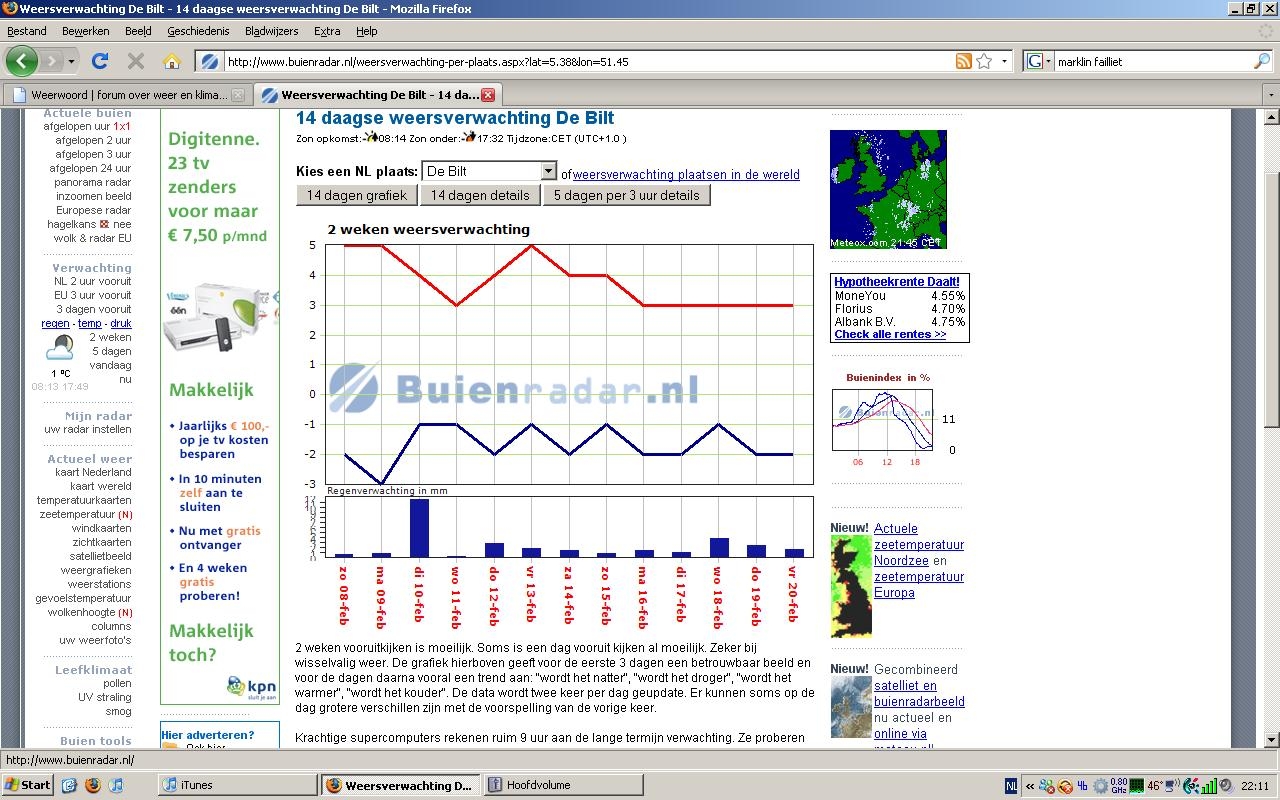This screenshot has width=1280, height=800.
Task: Click the '14 dagen grafiek' button
Action: point(357,195)
